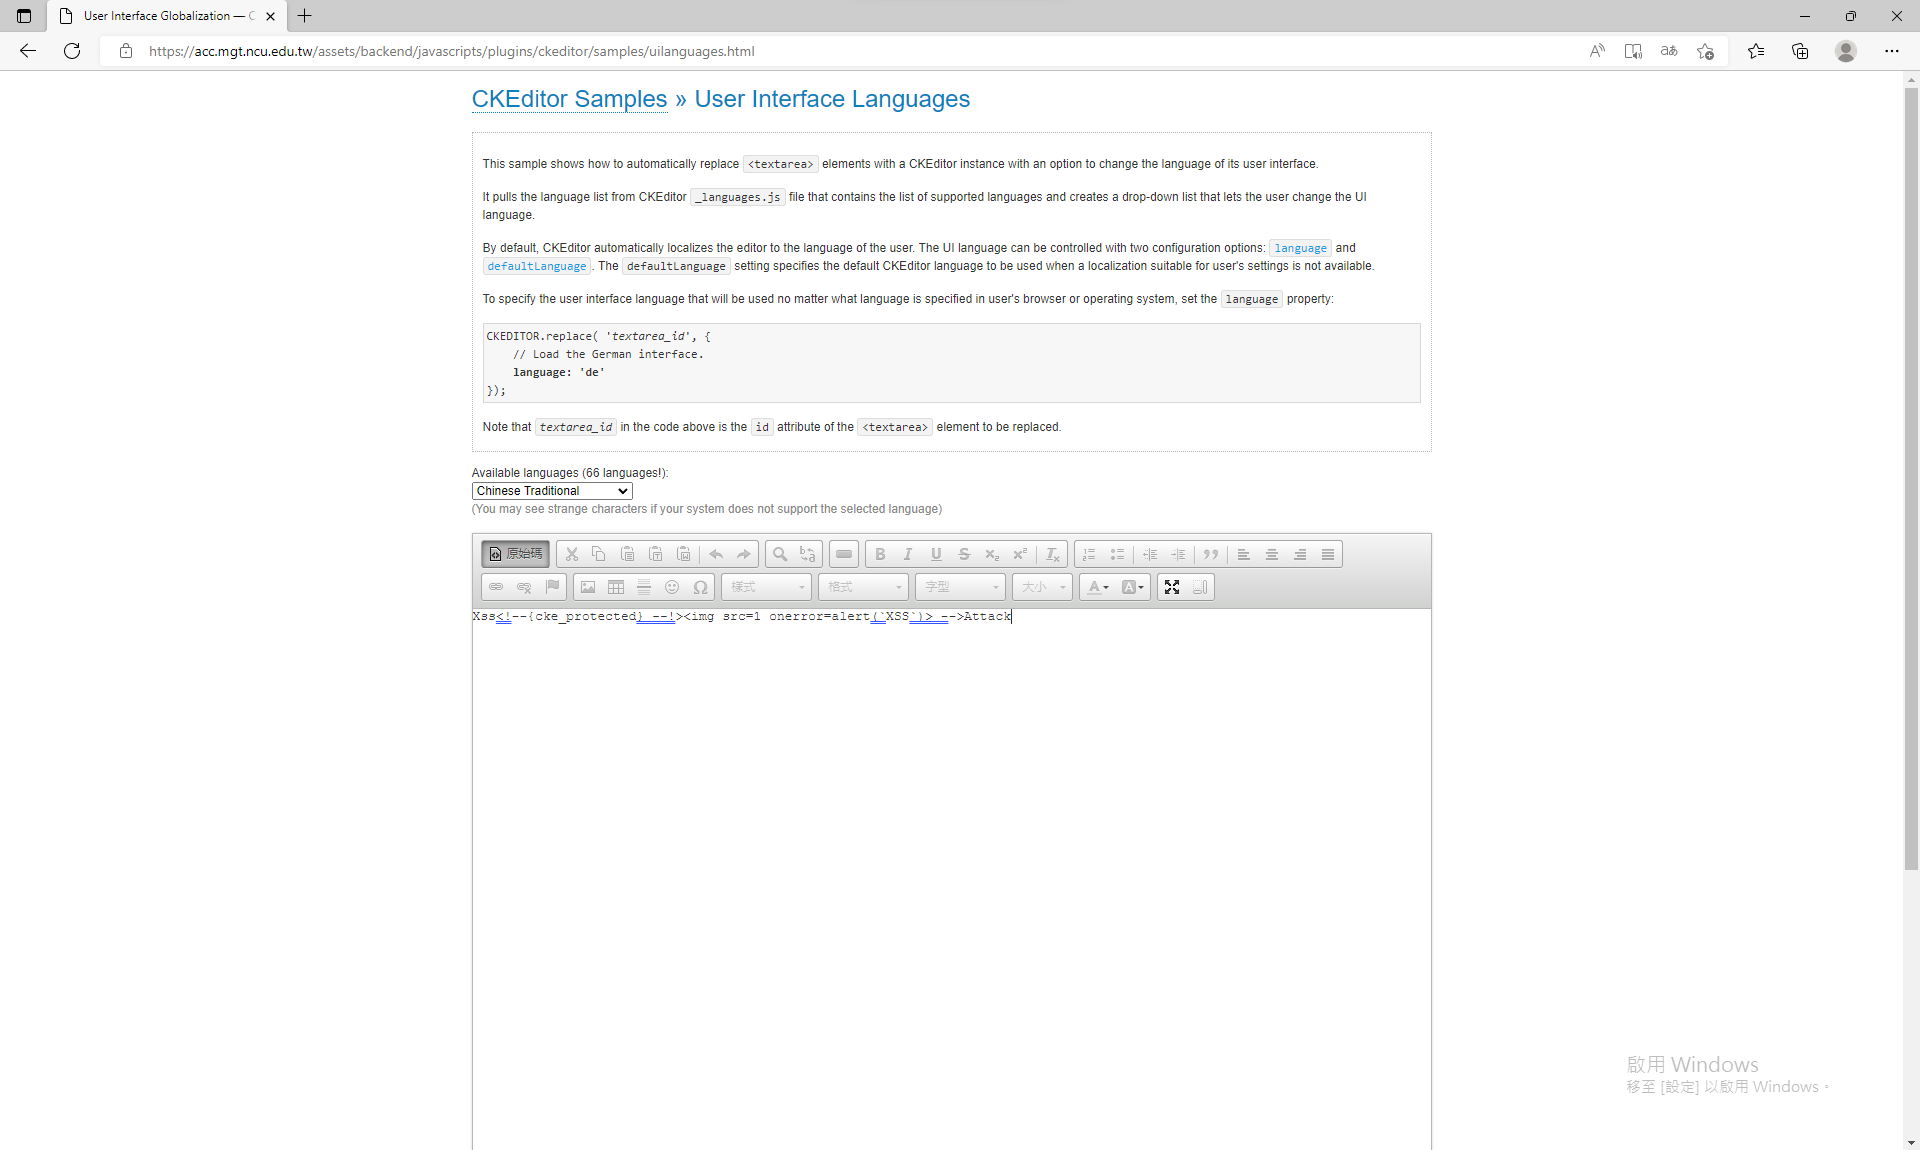Insert a horizontal line
This screenshot has height=1150, width=1920.
[644, 587]
